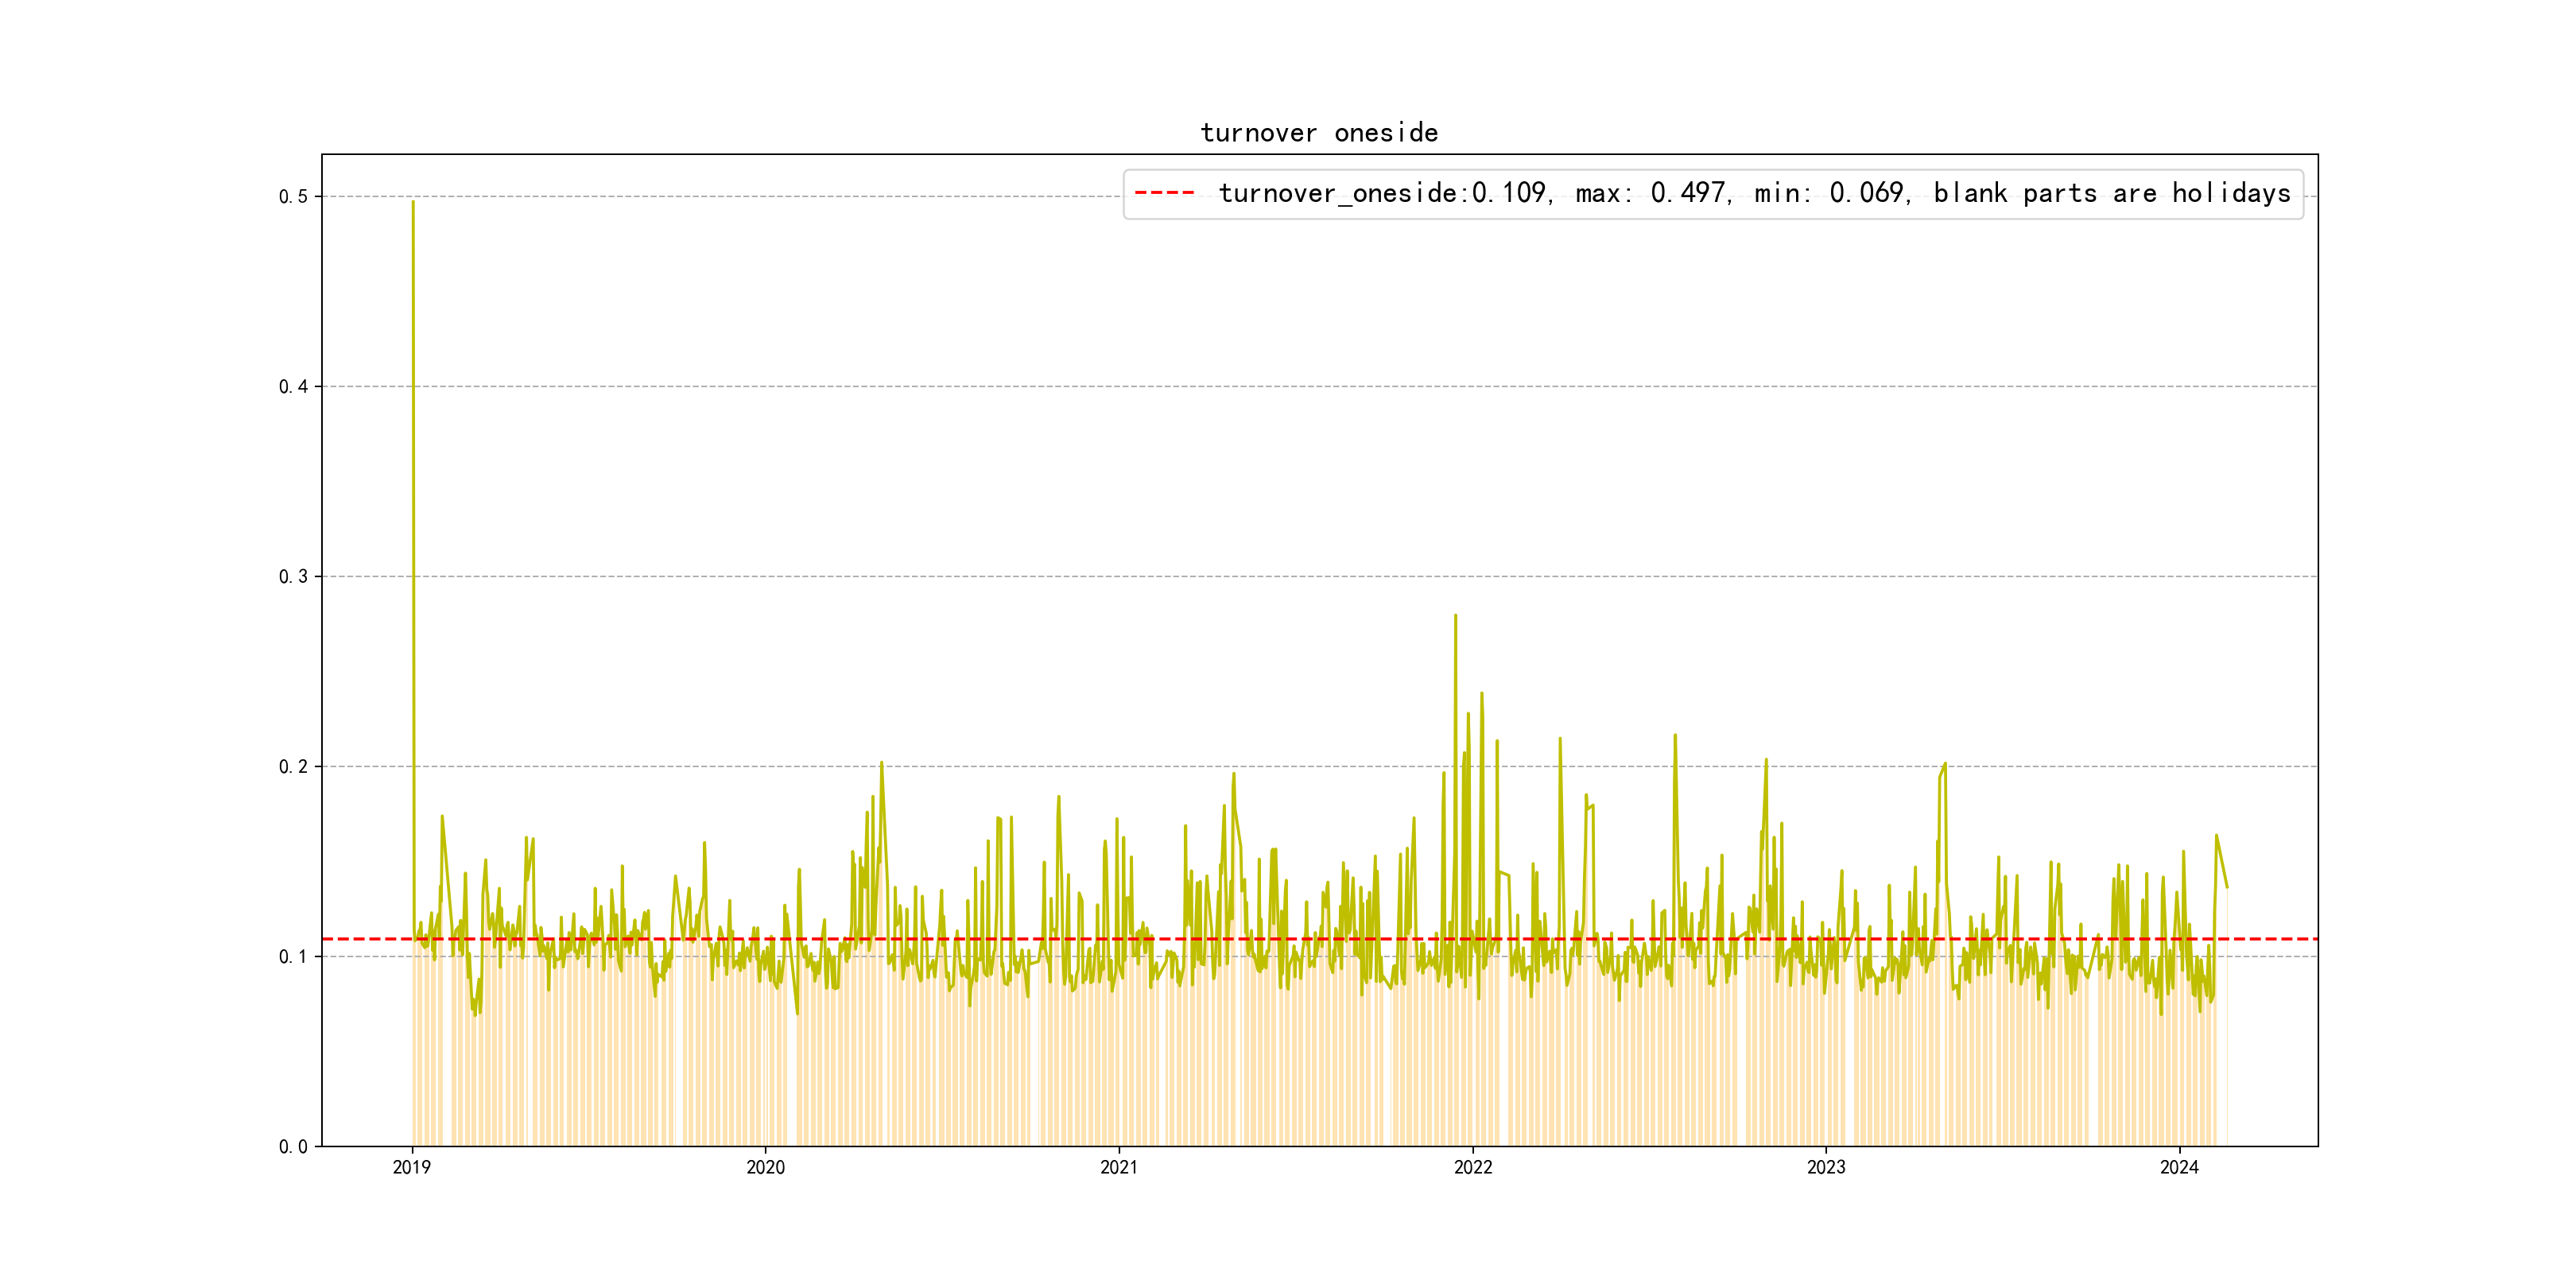This screenshot has height=1288, width=2576.
Task: Click the 0.3 y-axis tick label
Action: click(293, 577)
